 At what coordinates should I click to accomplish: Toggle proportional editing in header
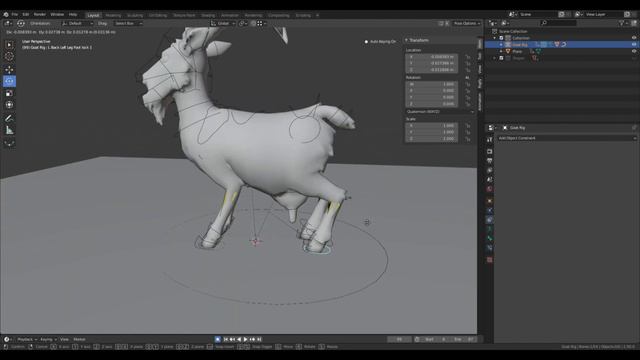[253, 23]
